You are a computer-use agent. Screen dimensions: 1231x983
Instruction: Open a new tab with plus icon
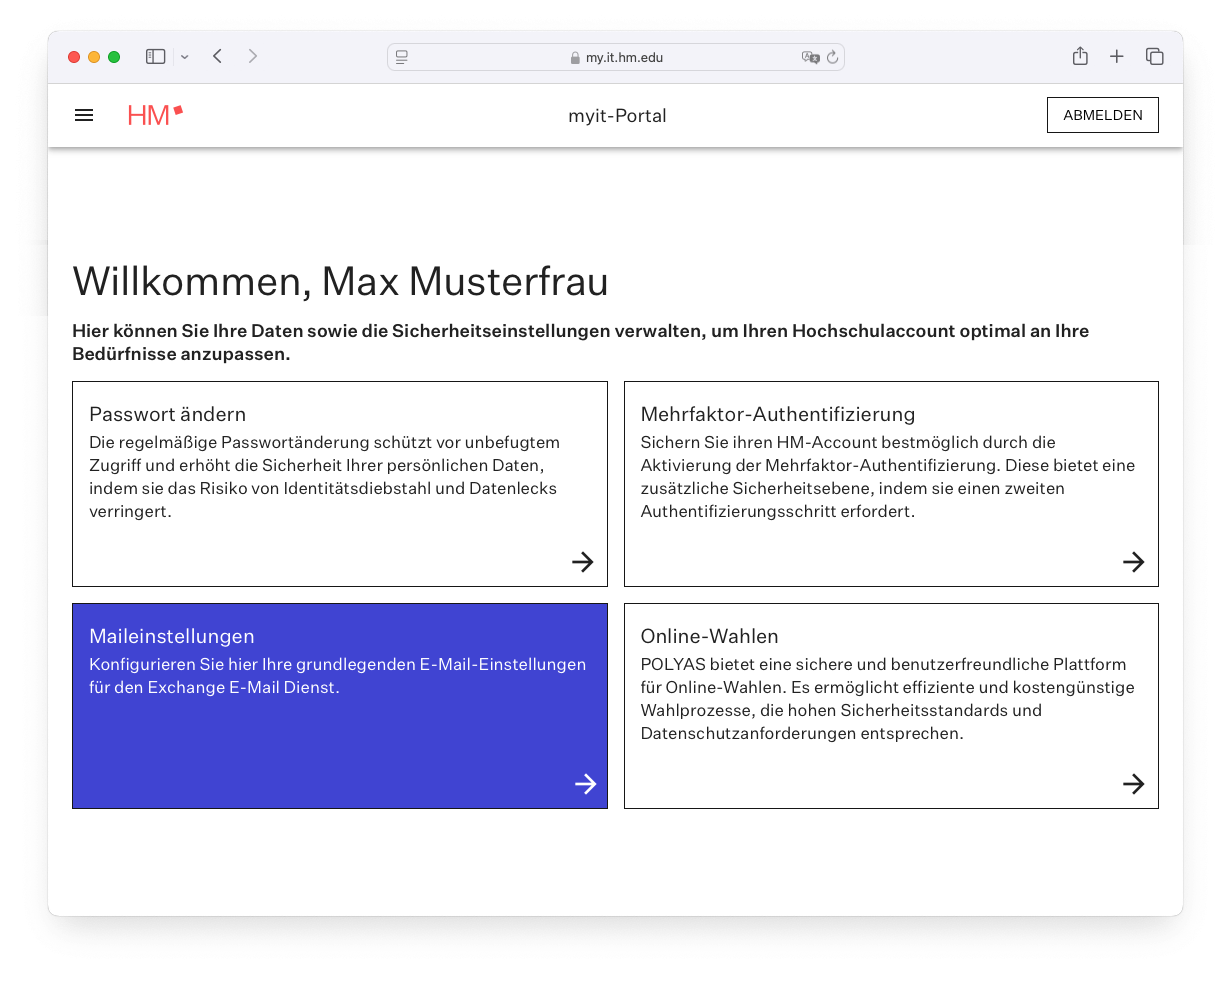pos(1117,57)
